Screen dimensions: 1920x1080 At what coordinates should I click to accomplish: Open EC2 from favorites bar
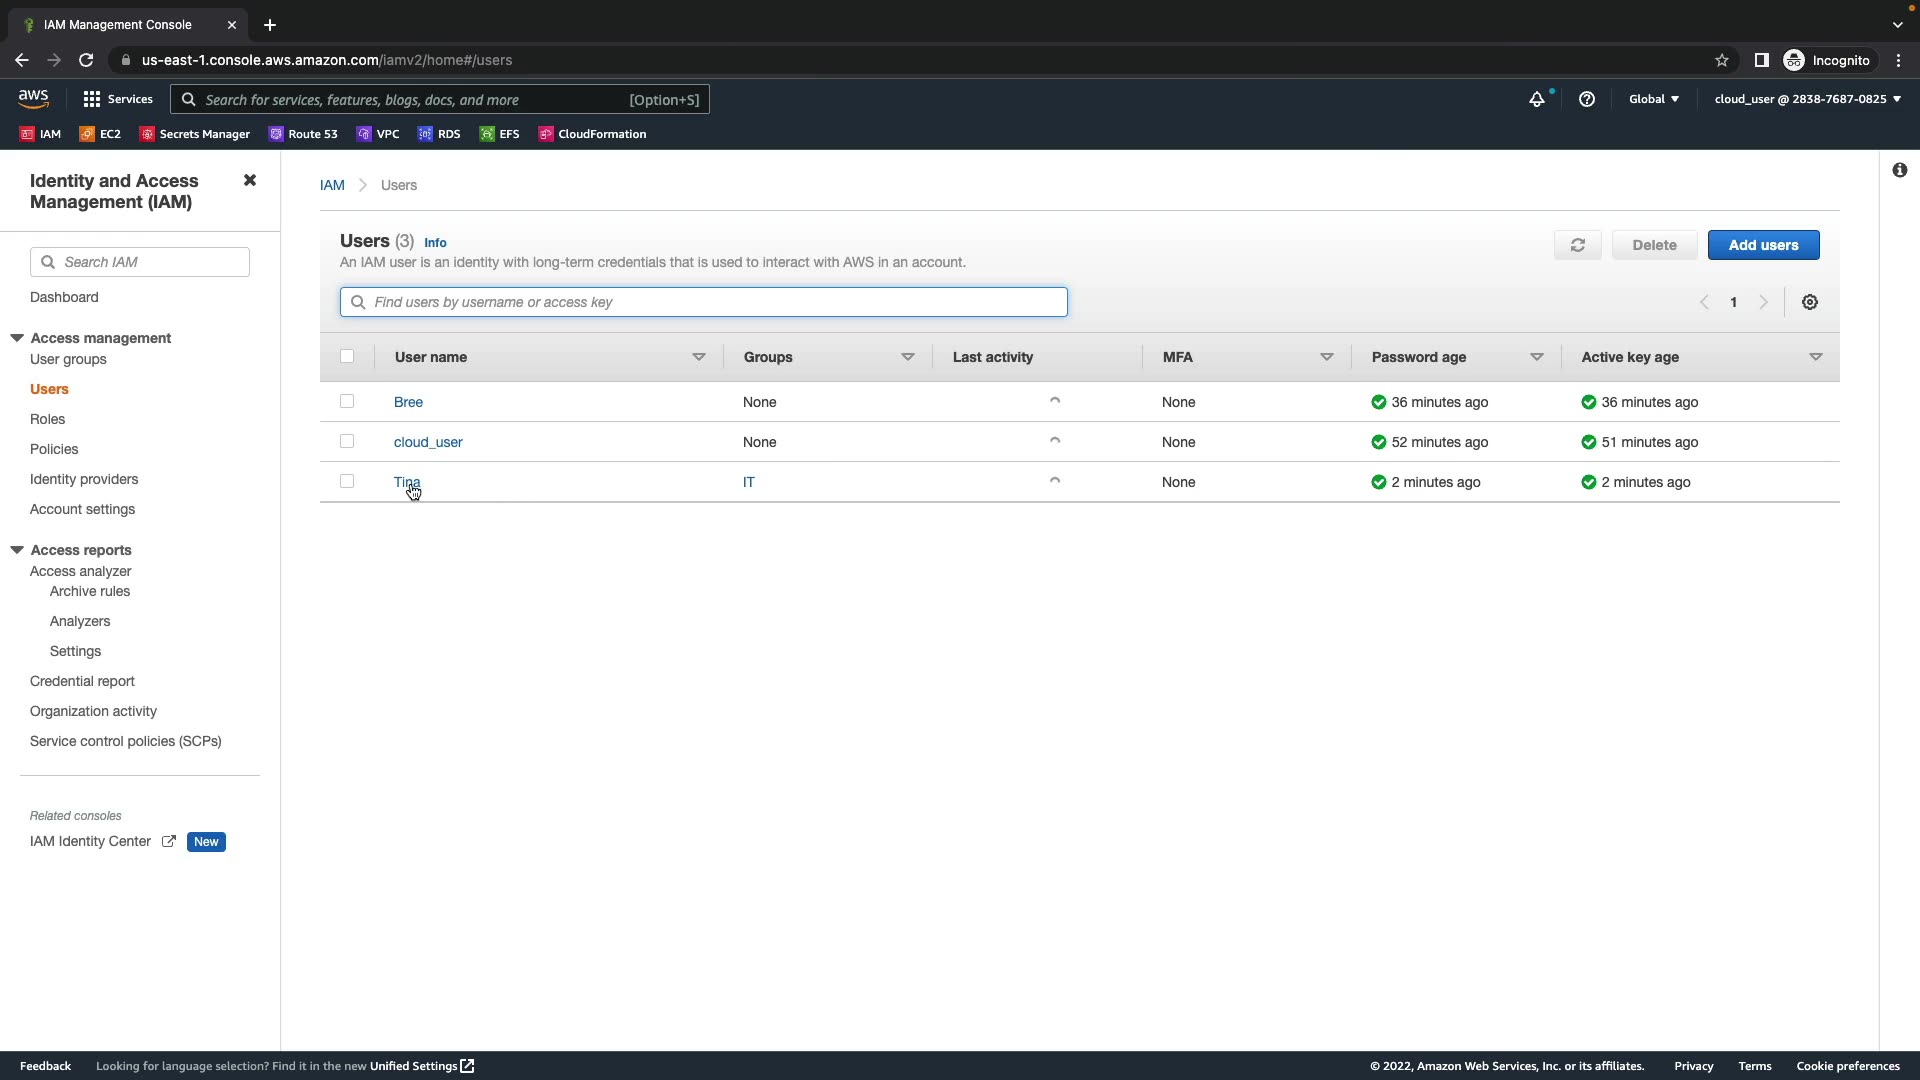coord(100,134)
